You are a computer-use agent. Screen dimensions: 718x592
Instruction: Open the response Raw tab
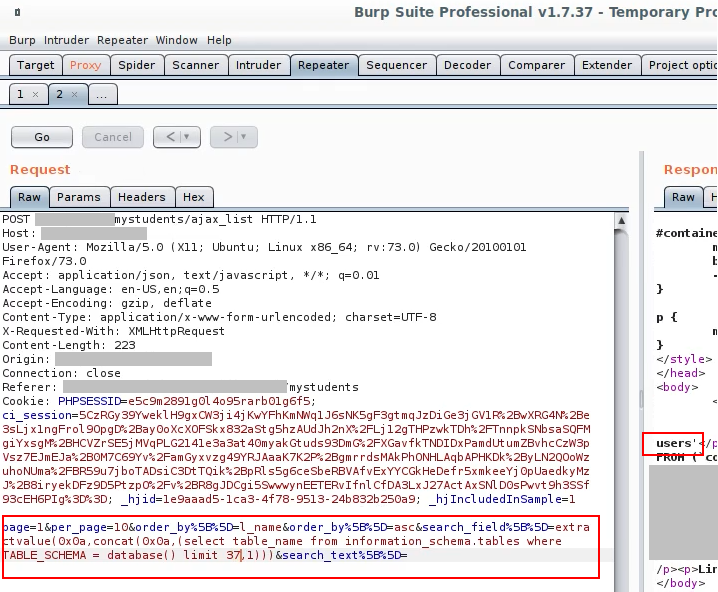click(683, 197)
